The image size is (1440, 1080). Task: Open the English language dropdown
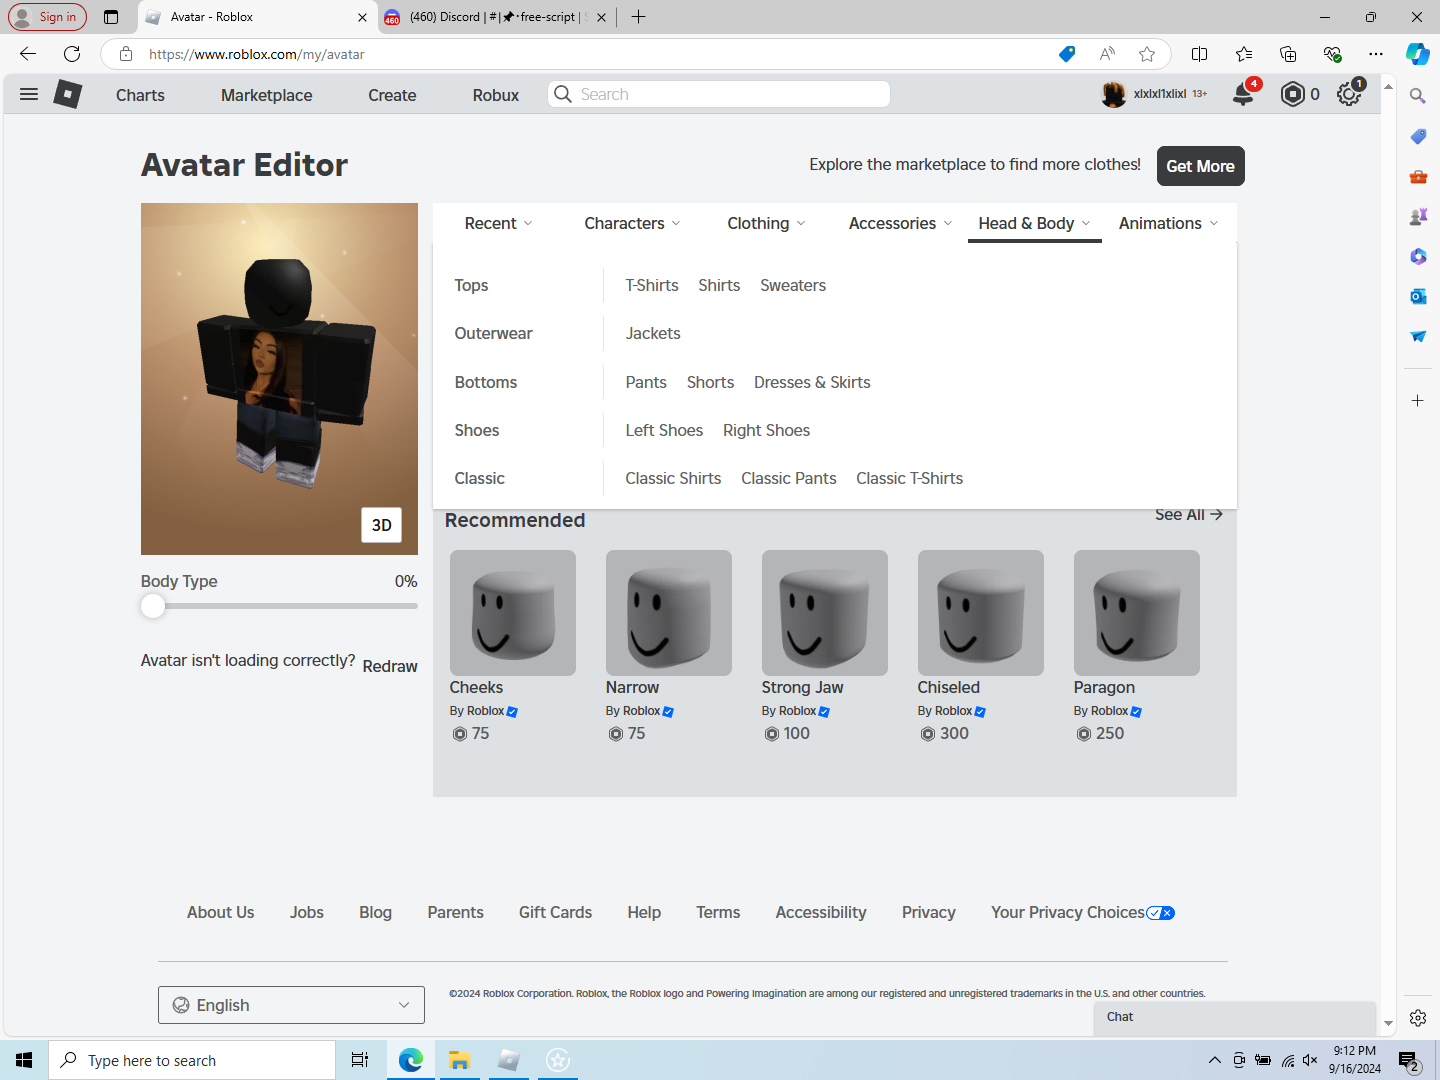click(x=291, y=1005)
